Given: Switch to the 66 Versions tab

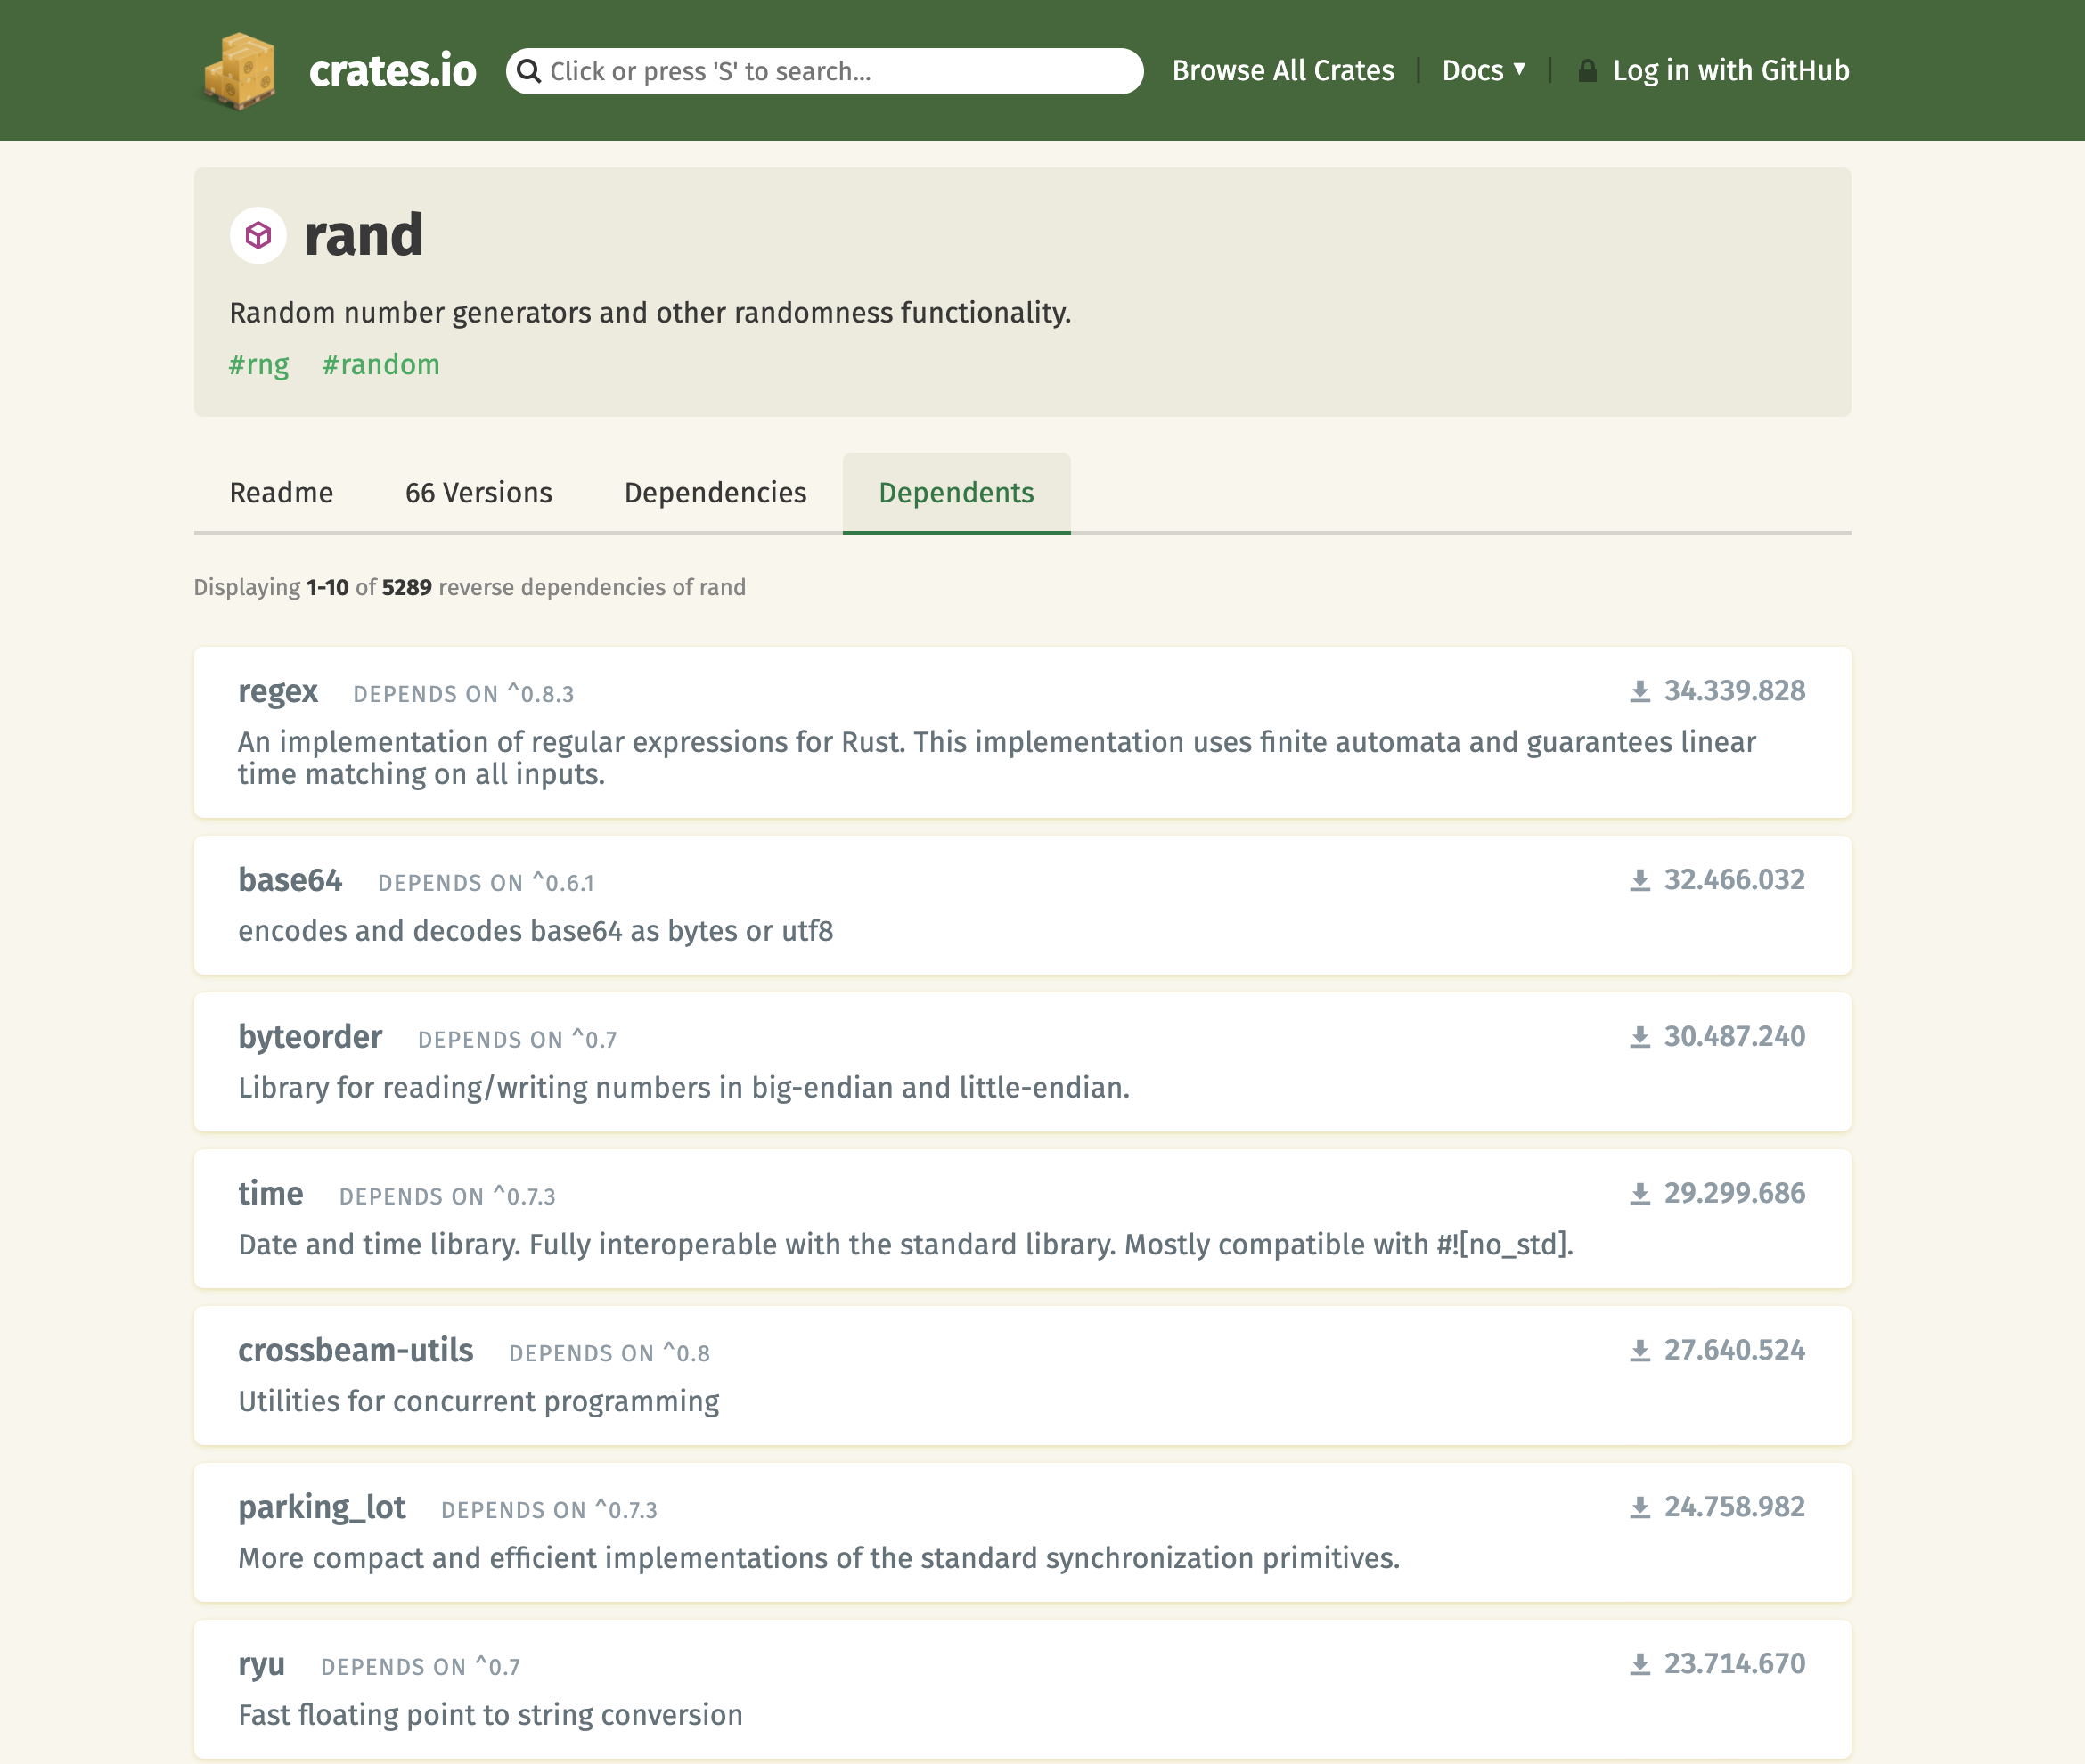Looking at the screenshot, I should 478,493.
